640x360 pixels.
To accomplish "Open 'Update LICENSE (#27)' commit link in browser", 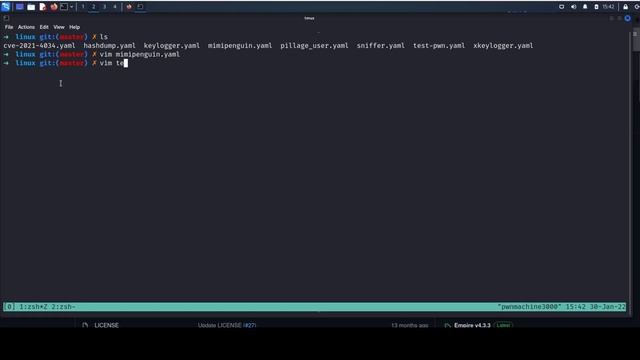I will (227, 325).
